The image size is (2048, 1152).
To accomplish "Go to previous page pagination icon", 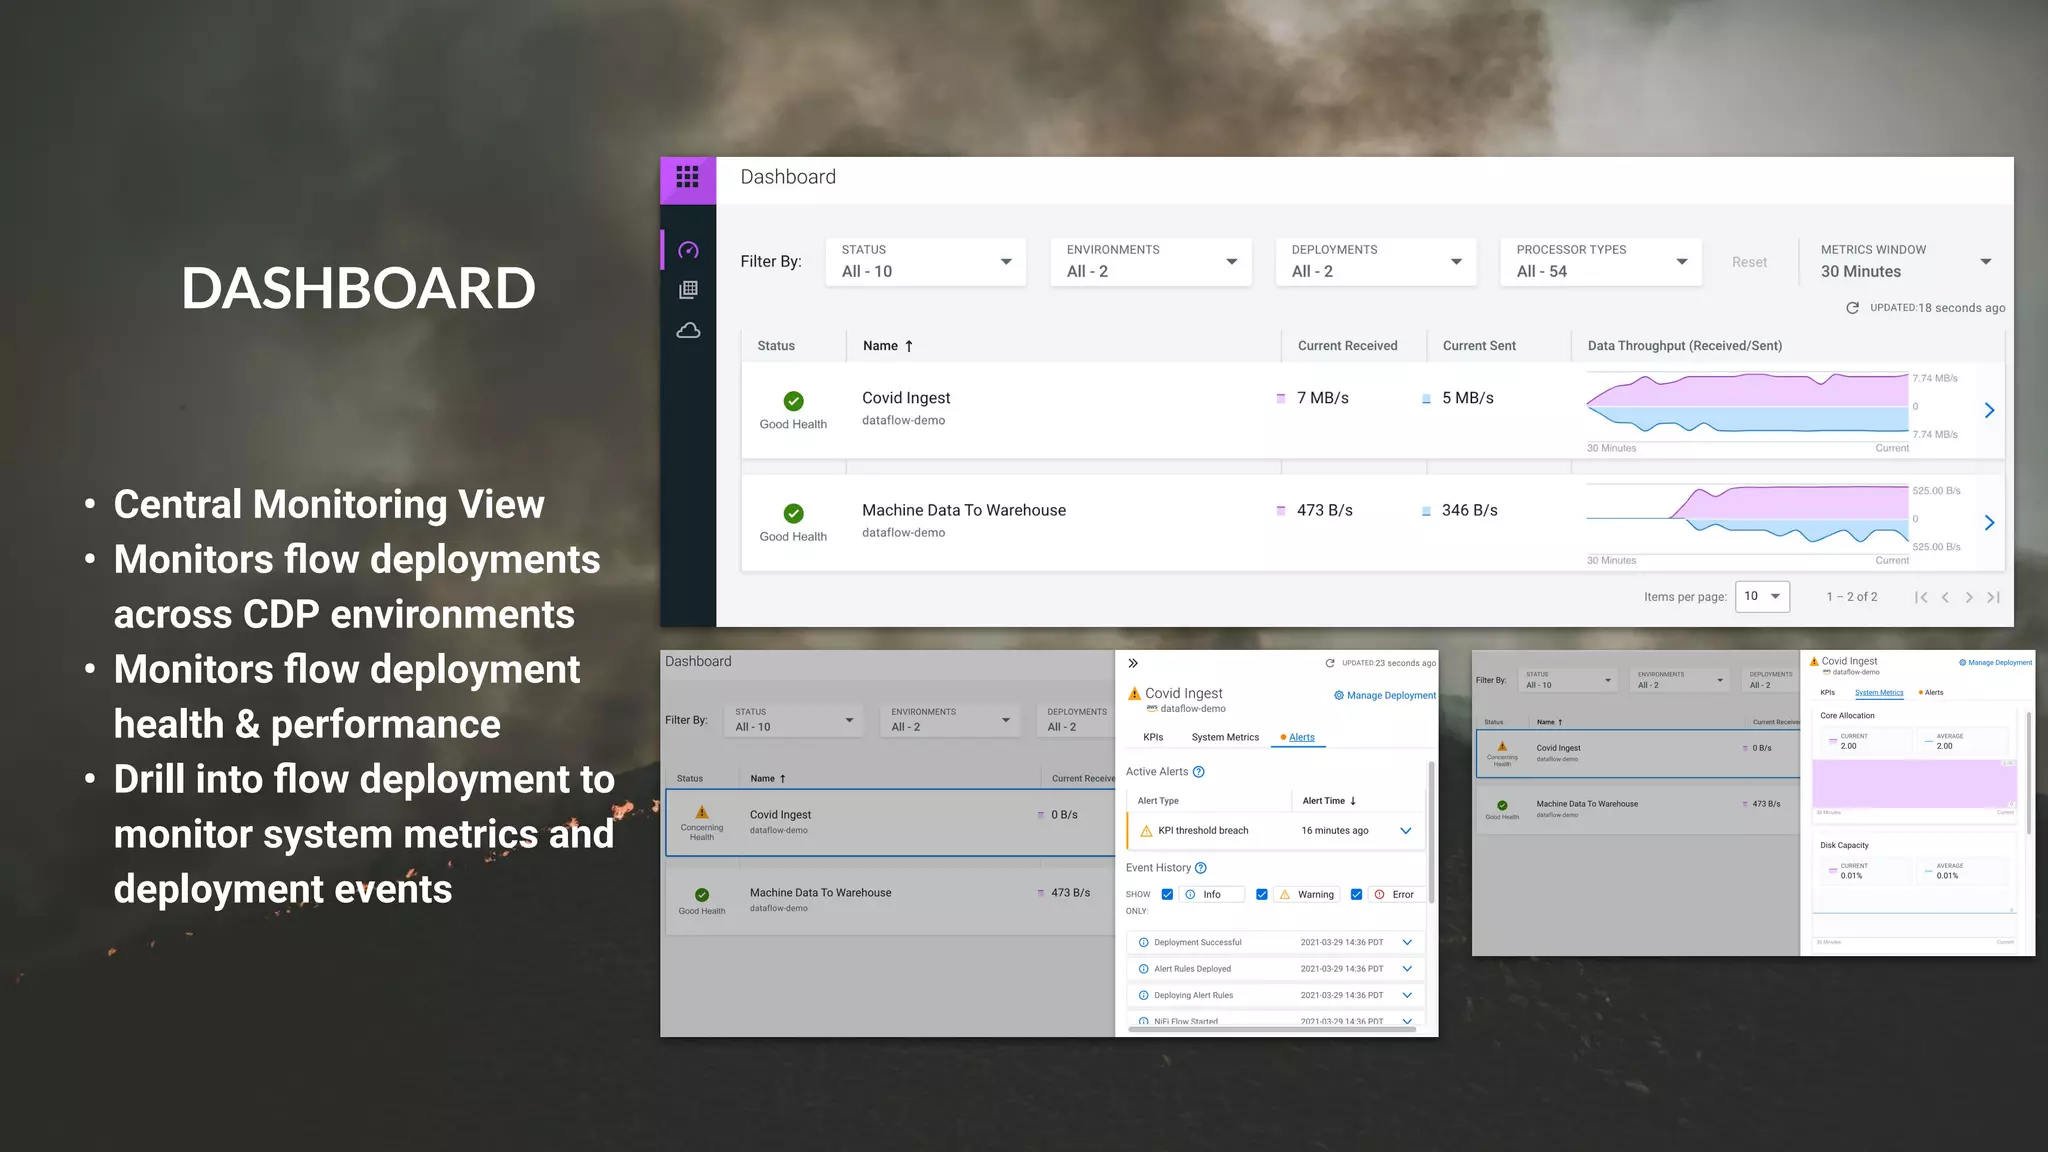I will [x=1945, y=597].
